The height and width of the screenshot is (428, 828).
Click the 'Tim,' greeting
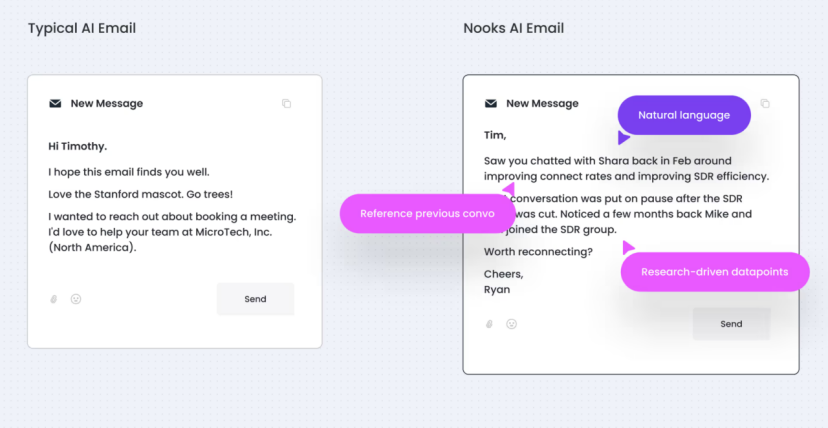495,135
